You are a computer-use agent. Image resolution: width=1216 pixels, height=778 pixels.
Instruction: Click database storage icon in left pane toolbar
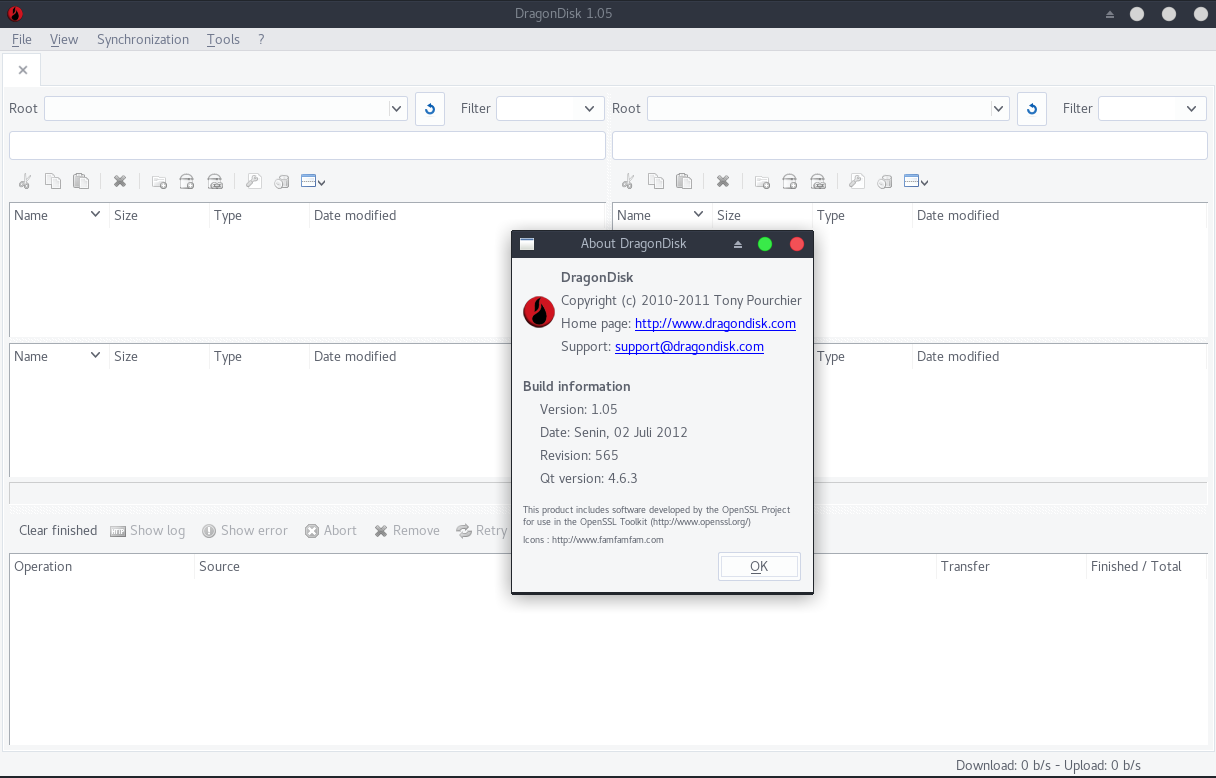click(282, 181)
